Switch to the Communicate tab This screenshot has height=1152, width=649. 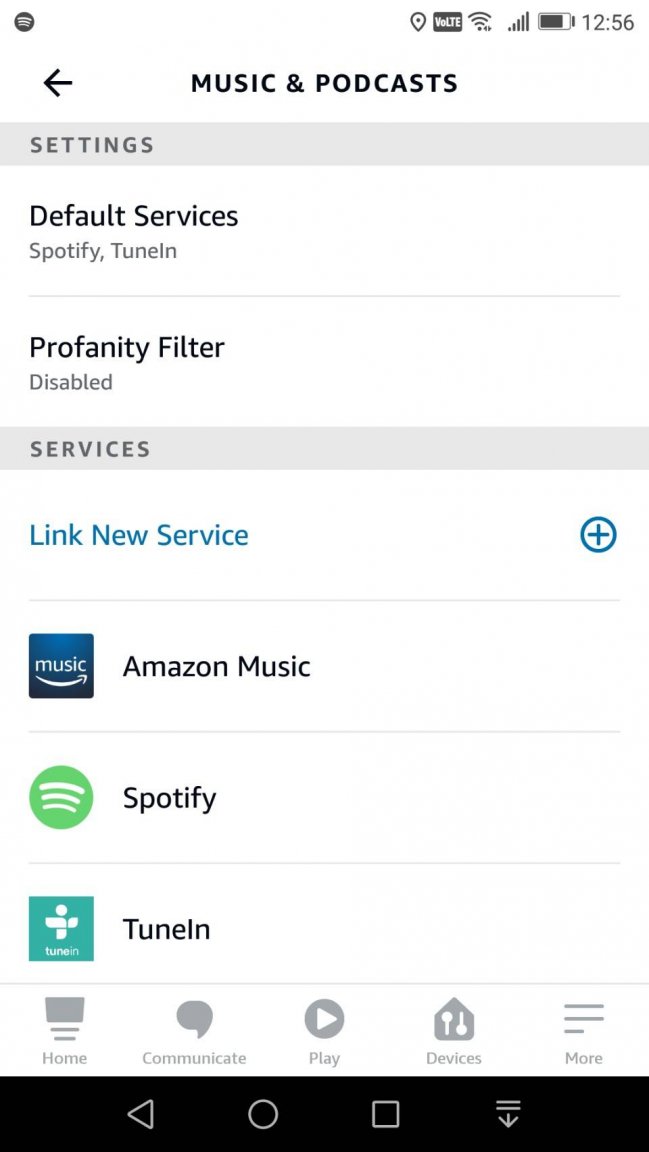(x=194, y=1032)
